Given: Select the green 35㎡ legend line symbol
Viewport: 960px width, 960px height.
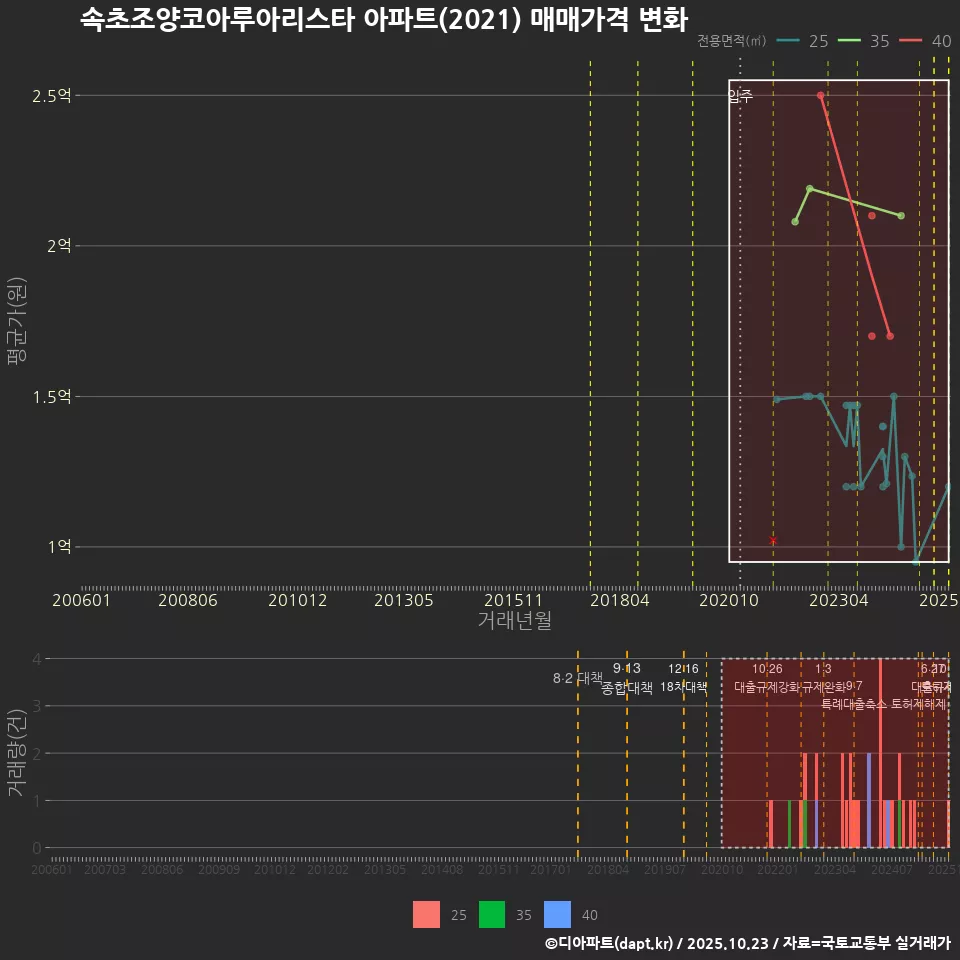Looking at the screenshot, I should tap(849, 41).
